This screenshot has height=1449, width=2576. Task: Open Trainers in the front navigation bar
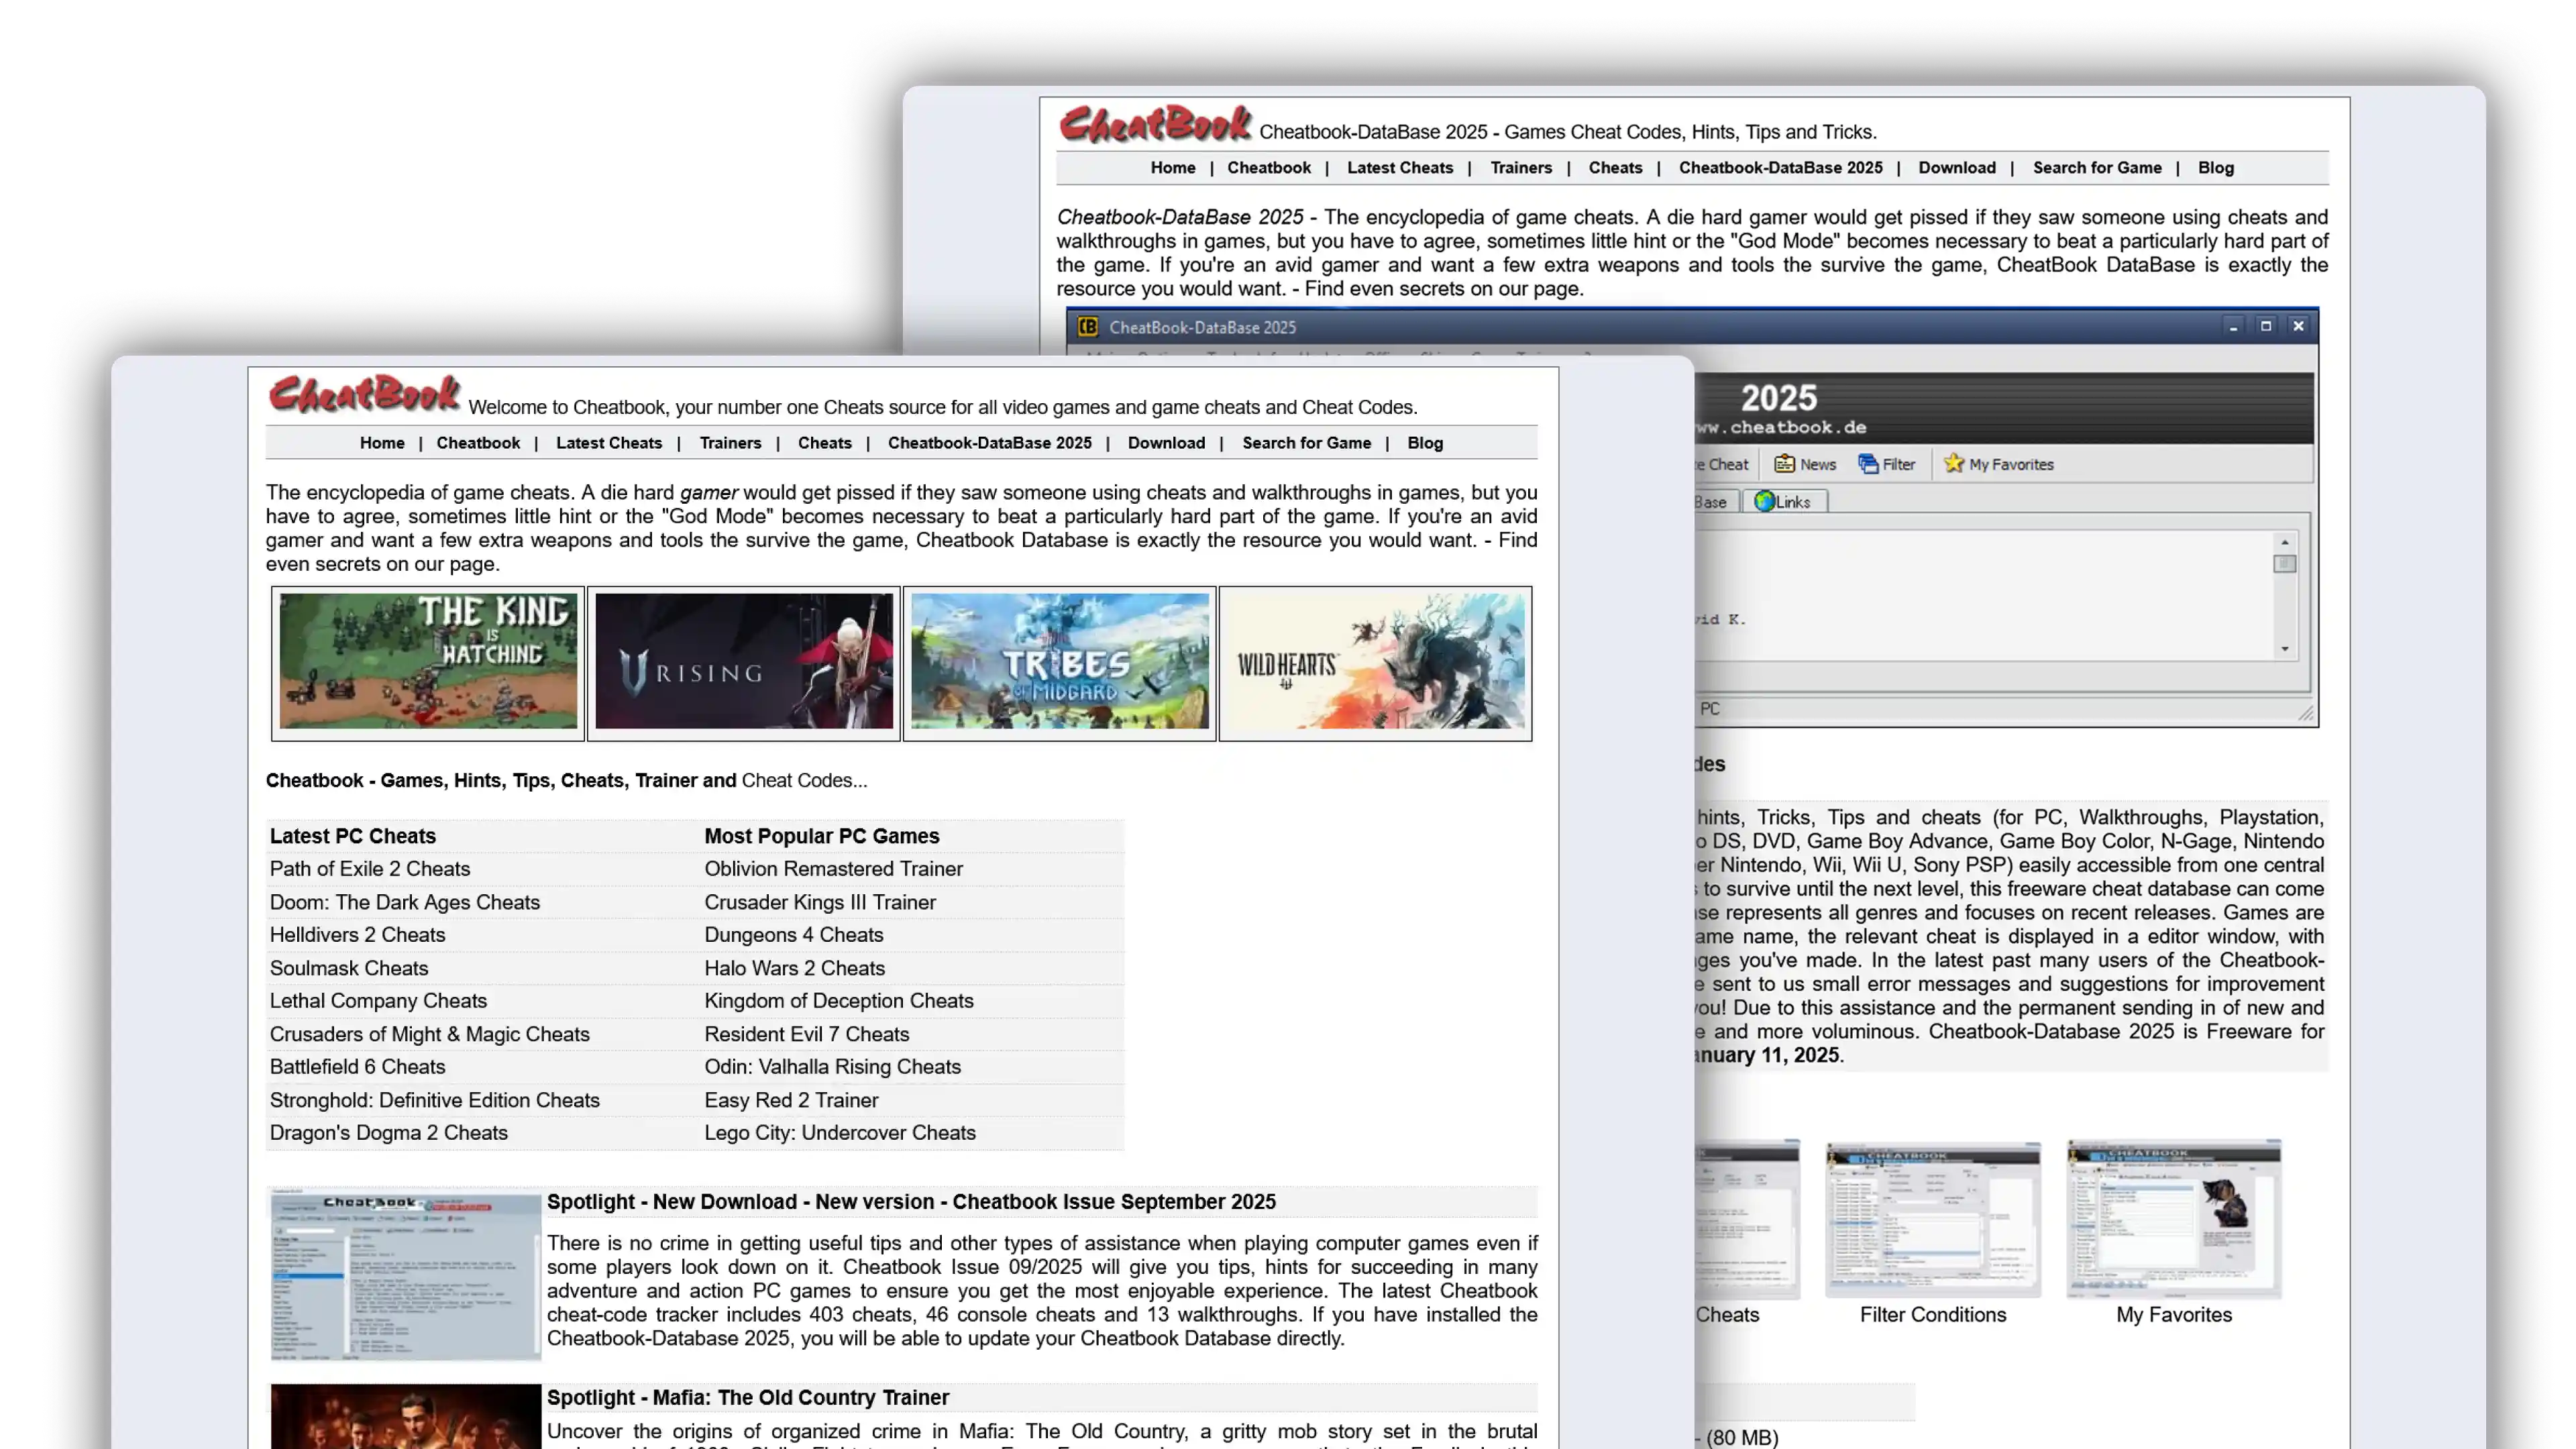tap(730, 443)
